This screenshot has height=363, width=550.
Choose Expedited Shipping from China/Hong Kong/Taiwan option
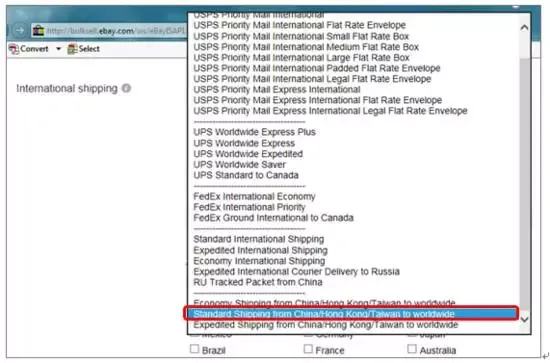326,325
